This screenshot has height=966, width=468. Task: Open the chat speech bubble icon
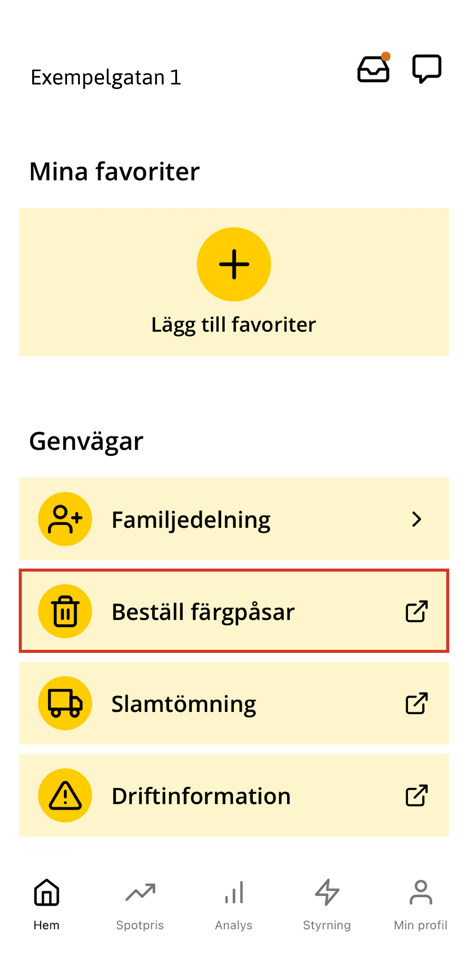427,68
